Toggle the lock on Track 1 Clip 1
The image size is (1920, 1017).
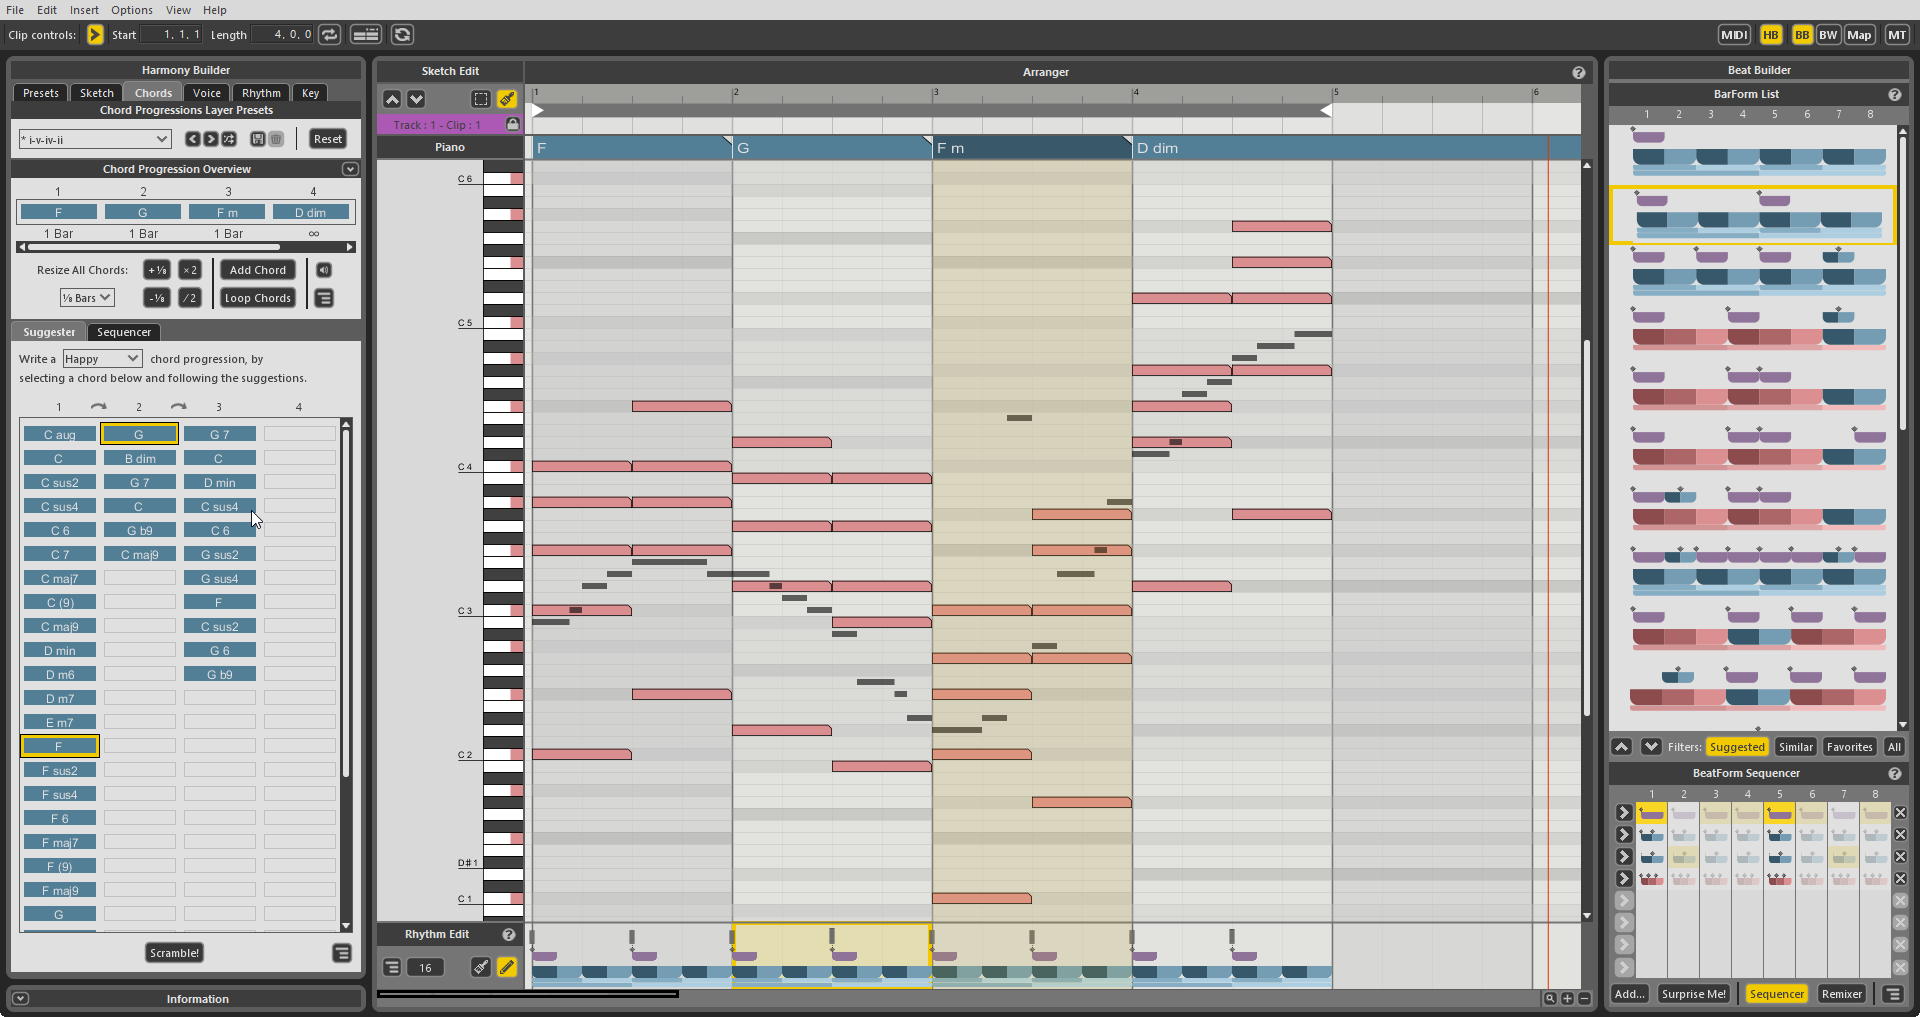[x=513, y=124]
